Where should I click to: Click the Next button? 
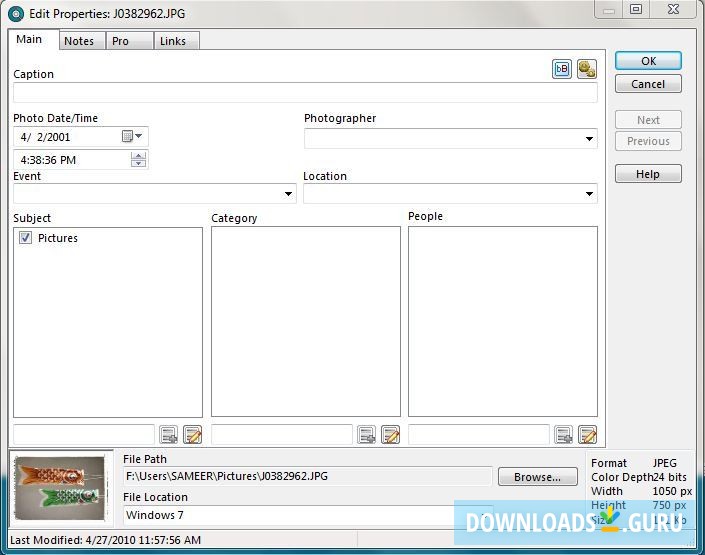click(x=648, y=120)
